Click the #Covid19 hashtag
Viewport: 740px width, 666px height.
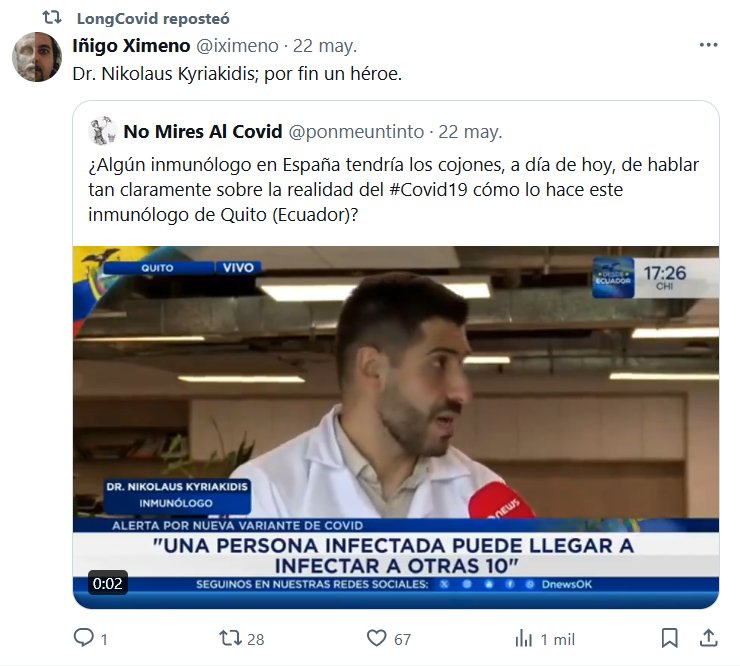(x=429, y=190)
